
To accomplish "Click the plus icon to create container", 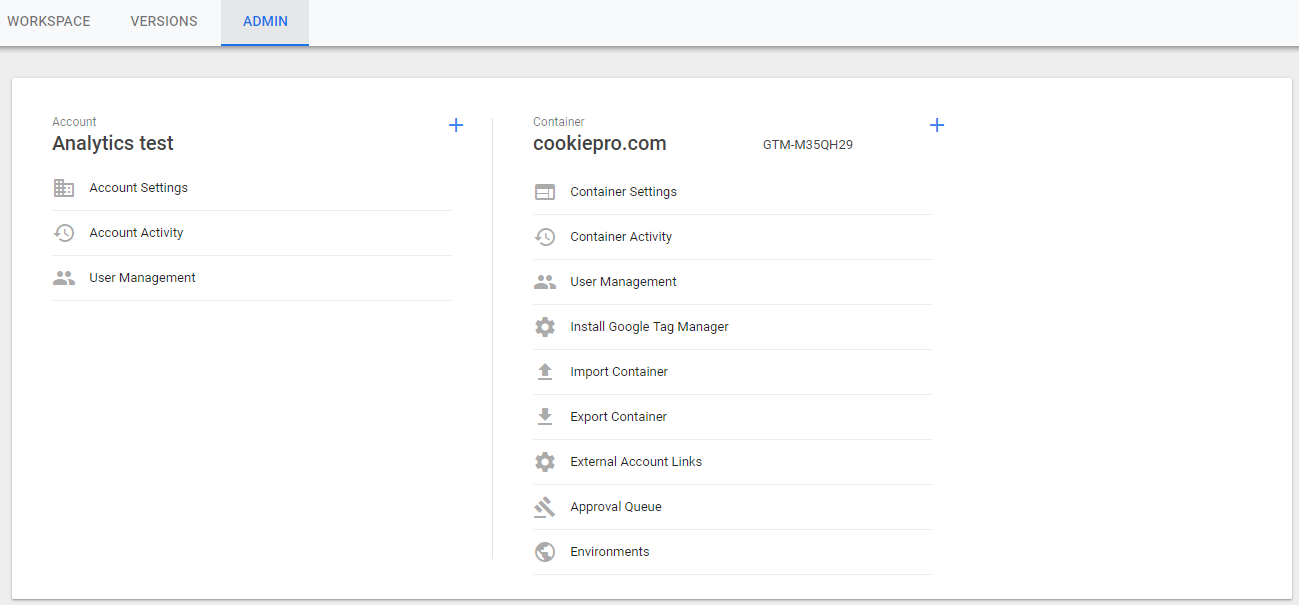I will [x=937, y=125].
